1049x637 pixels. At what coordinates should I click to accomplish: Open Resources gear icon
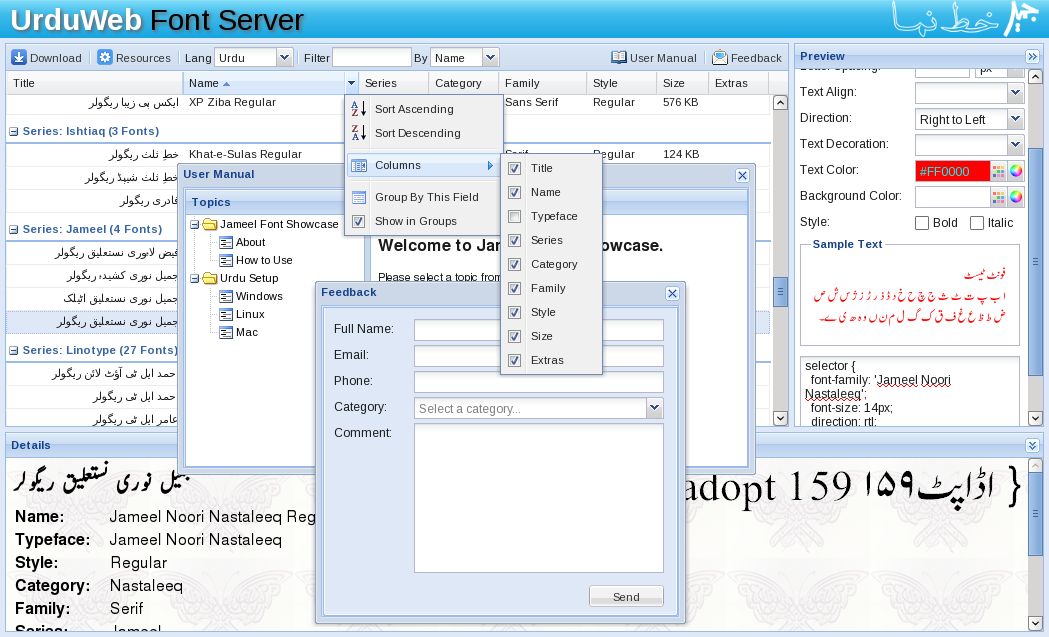(105, 58)
